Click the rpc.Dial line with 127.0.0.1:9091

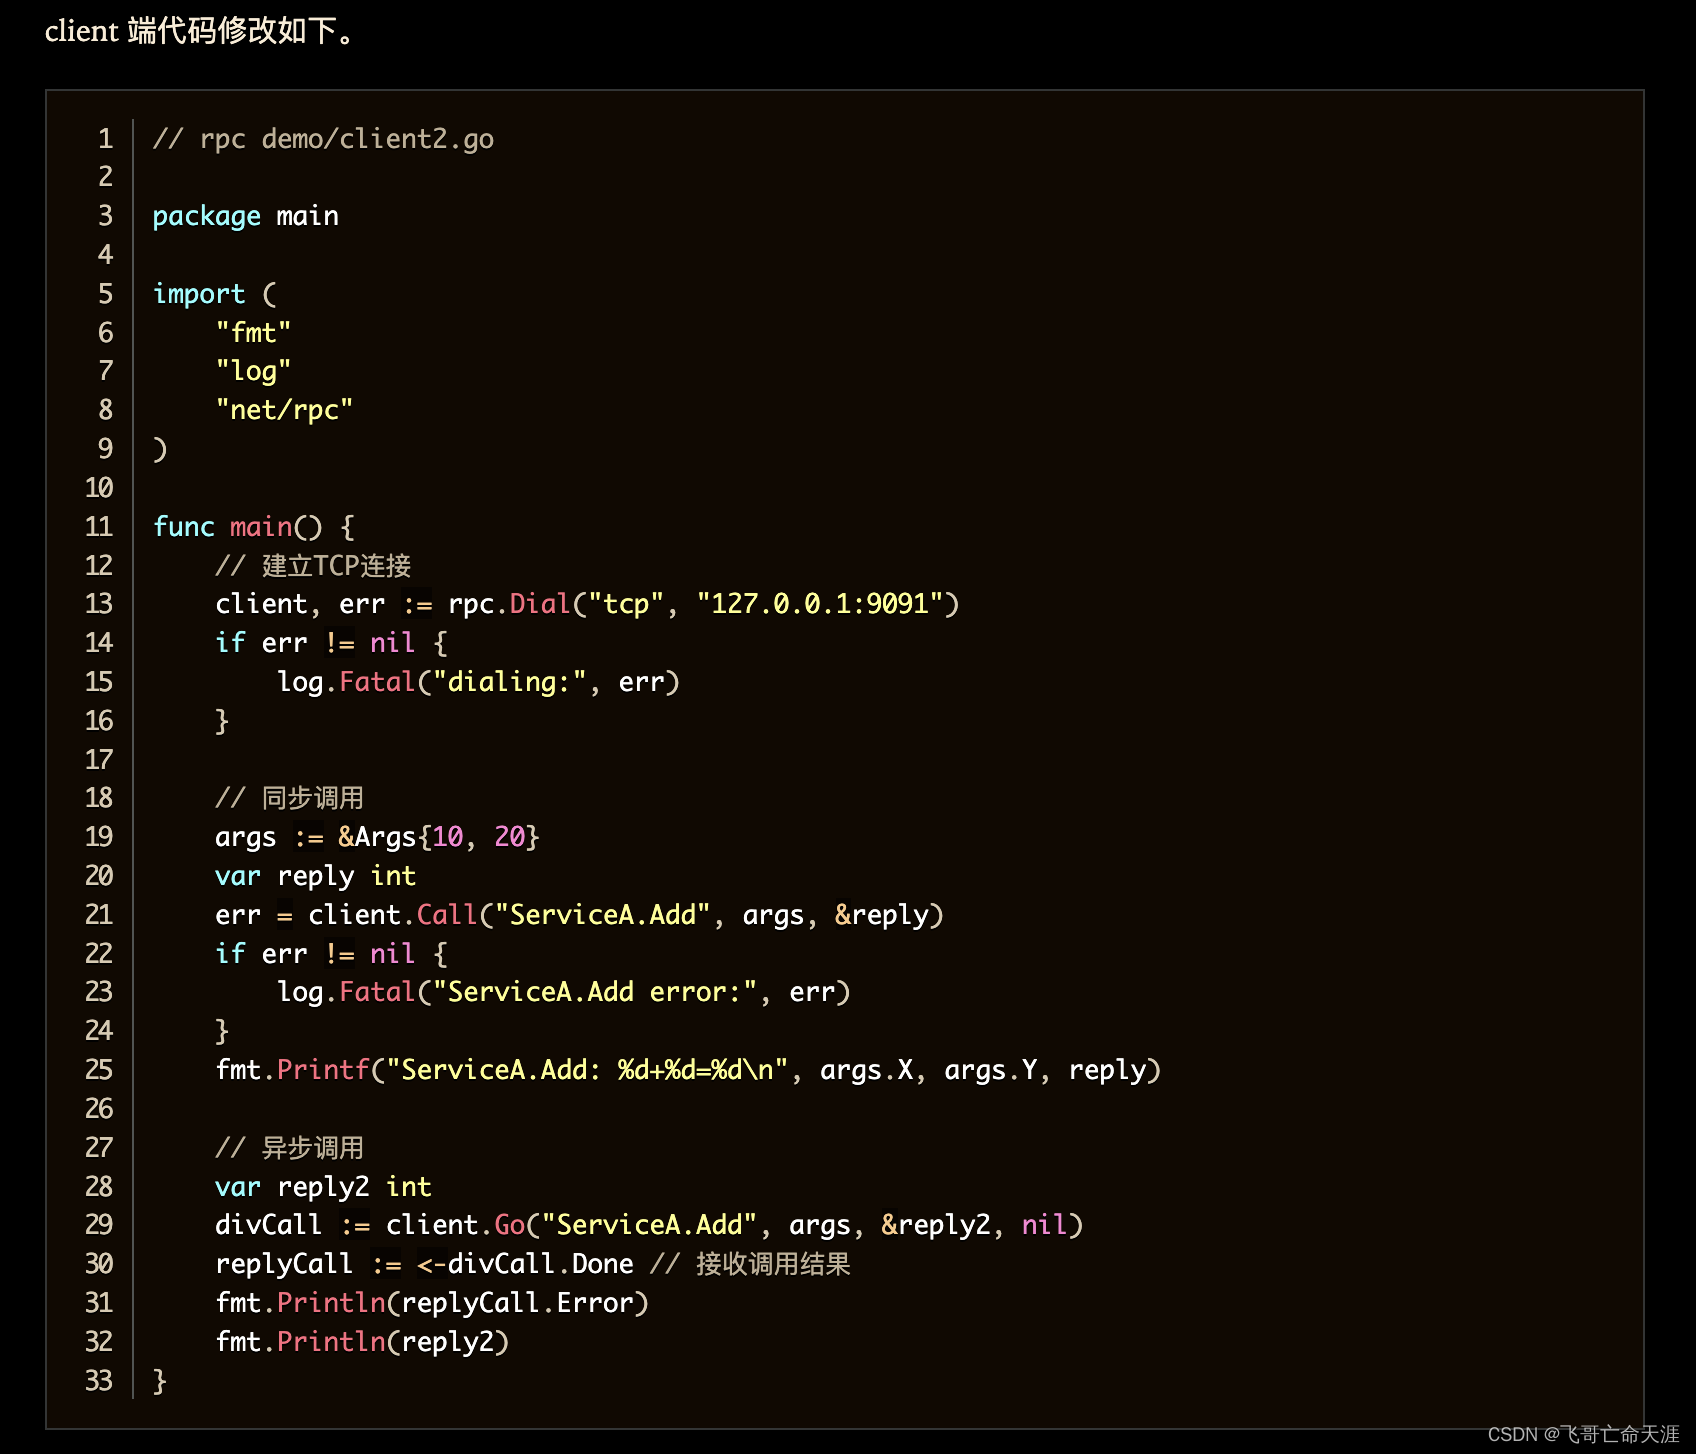[x=587, y=604]
